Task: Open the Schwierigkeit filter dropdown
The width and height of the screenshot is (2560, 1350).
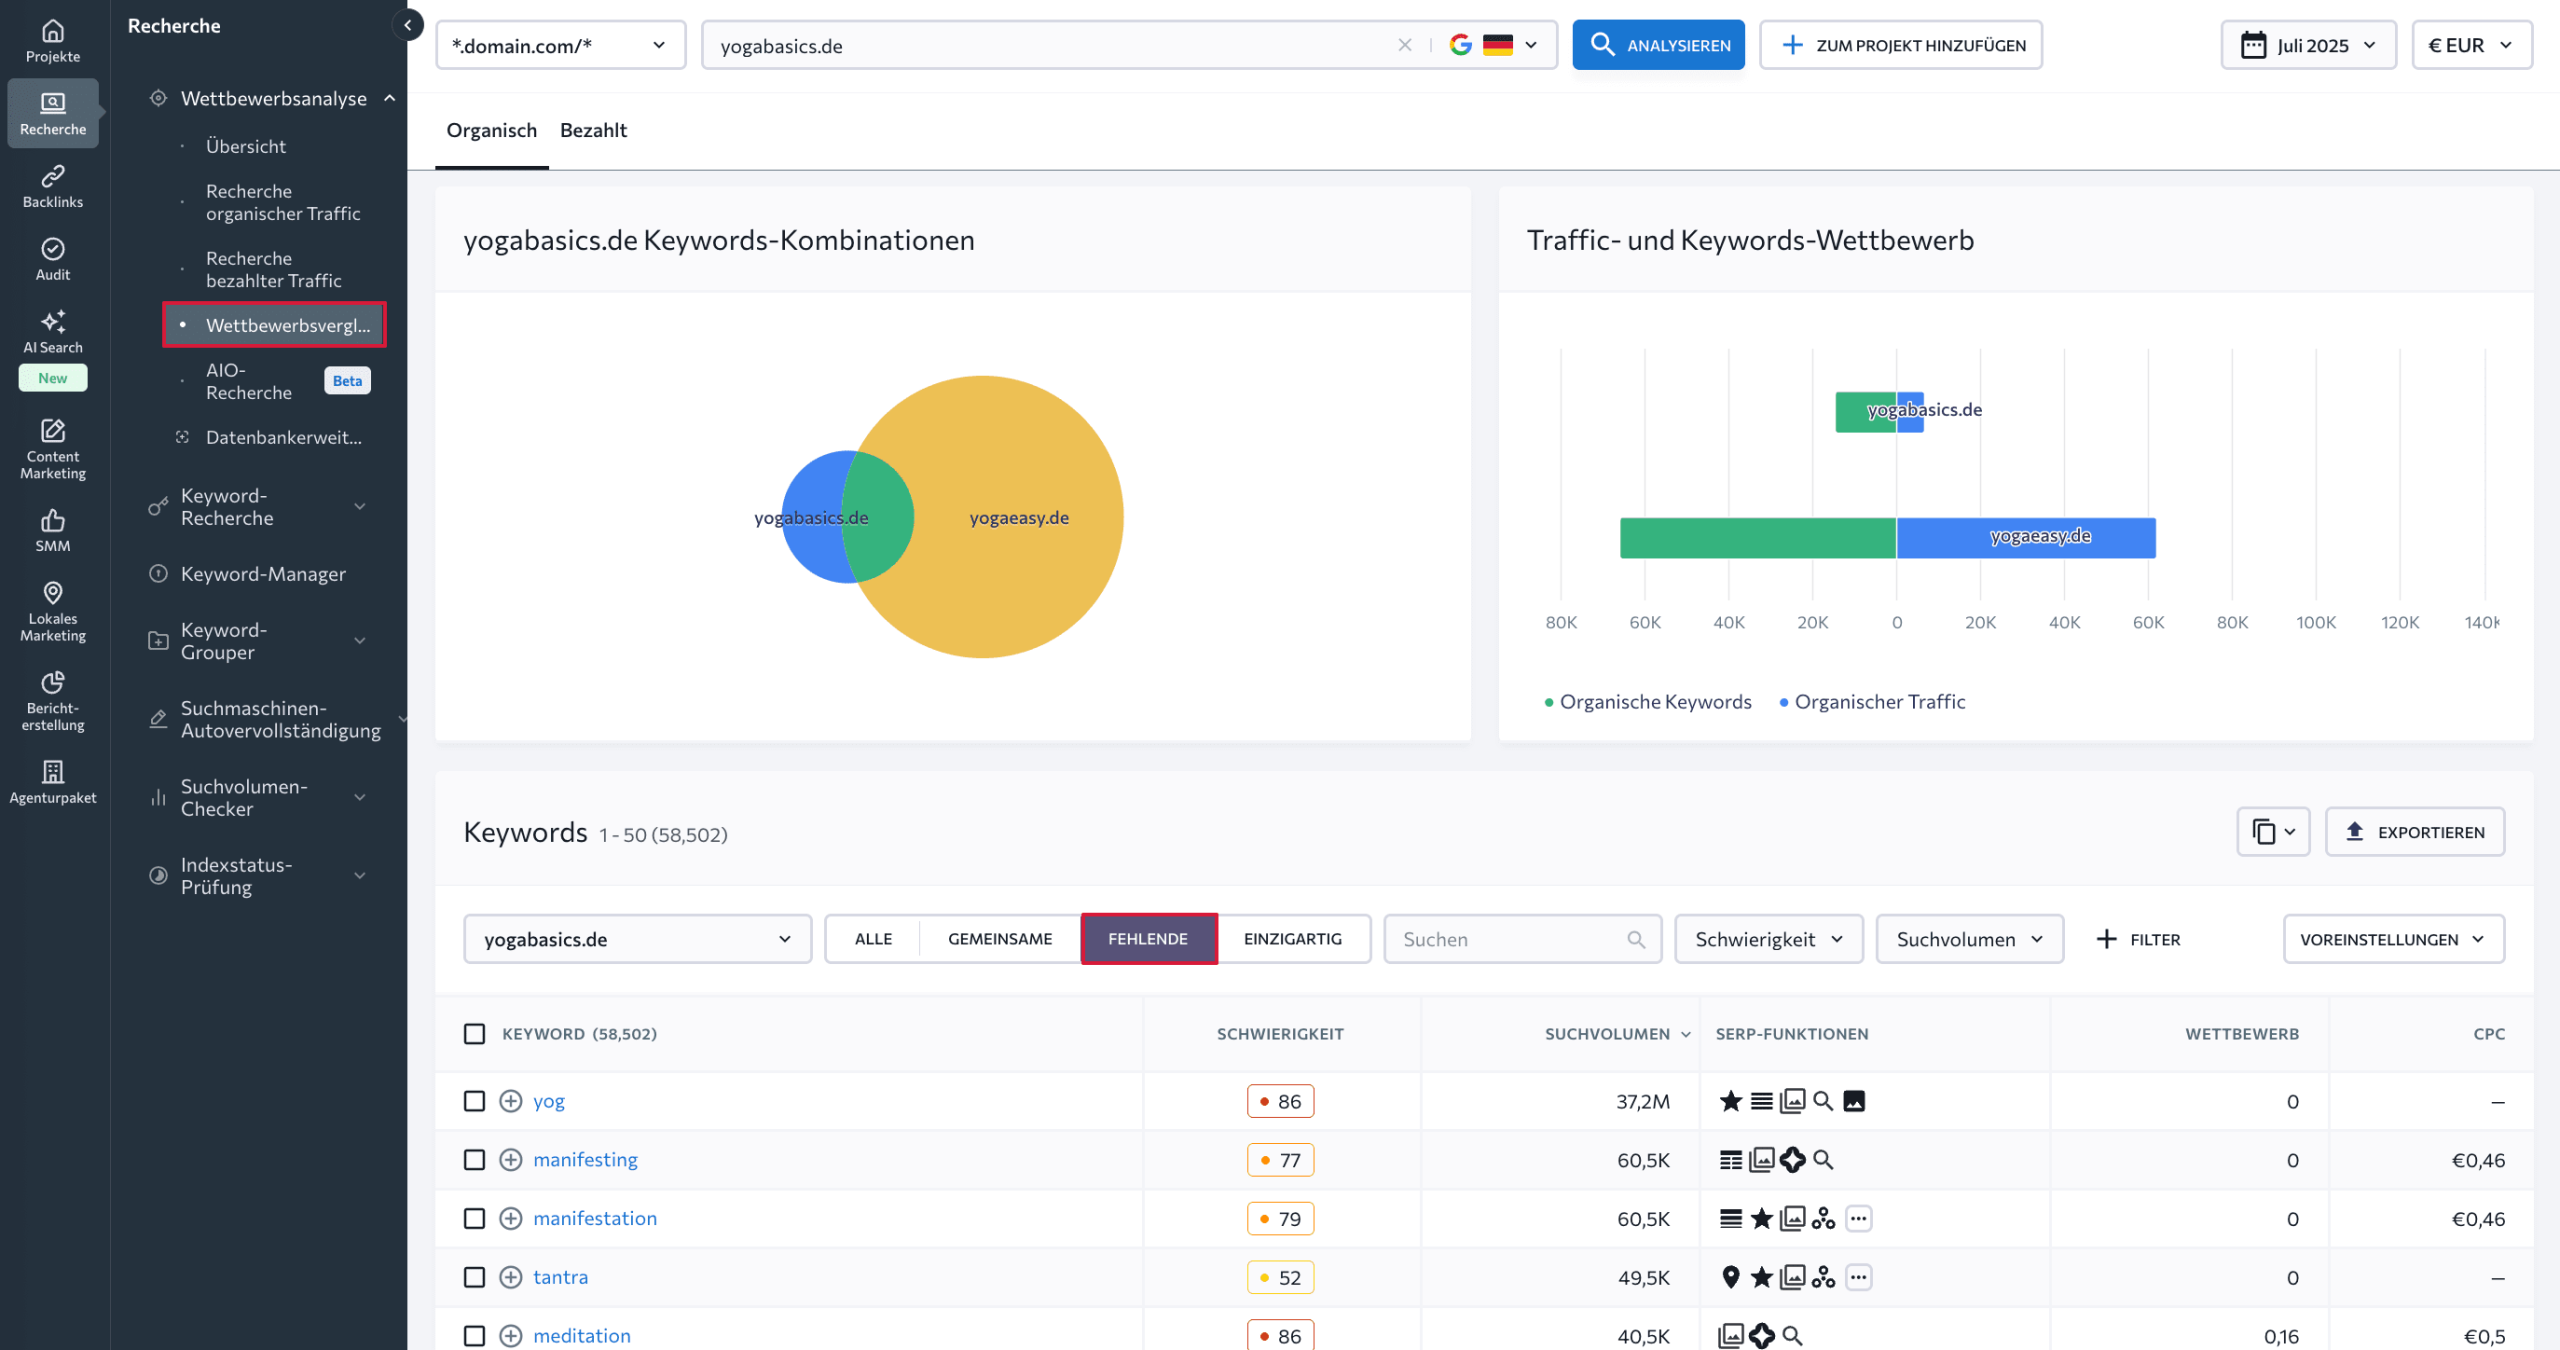Action: (x=1769, y=939)
